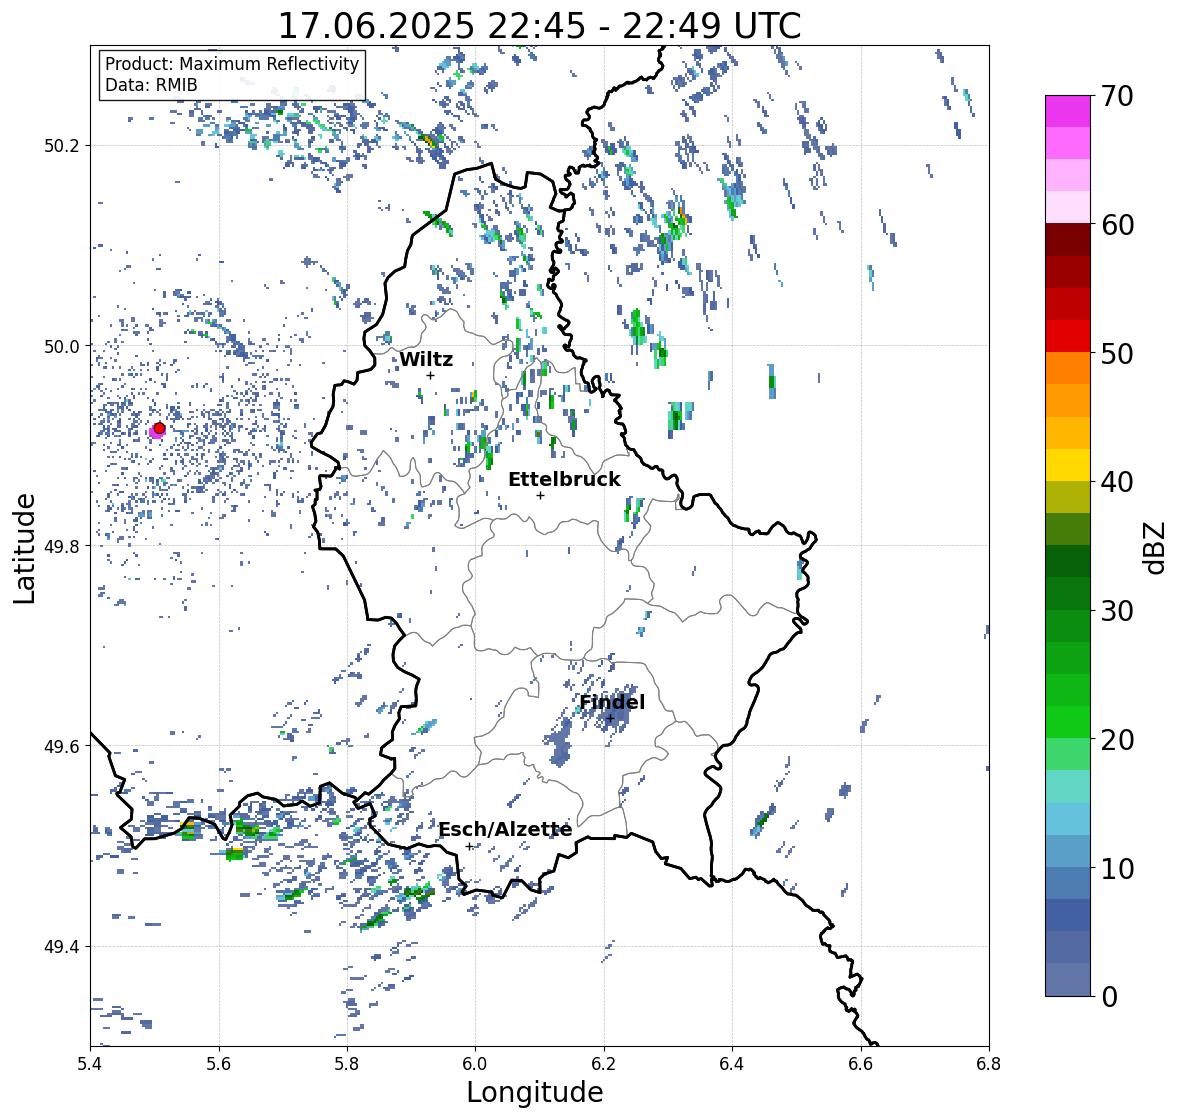The width and height of the screenshot is (1179, 1117).
Task: Click the dark red colorbar swatch below 60
Action: 1068,240
